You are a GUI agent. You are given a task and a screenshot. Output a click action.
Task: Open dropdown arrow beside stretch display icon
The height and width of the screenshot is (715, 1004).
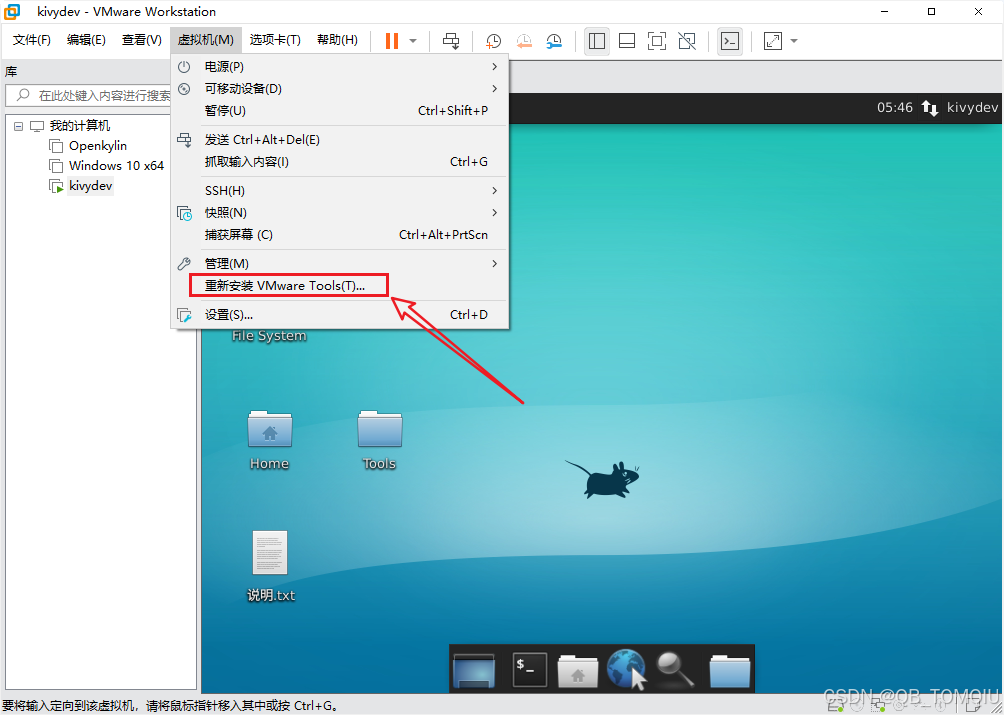[794, 41]
